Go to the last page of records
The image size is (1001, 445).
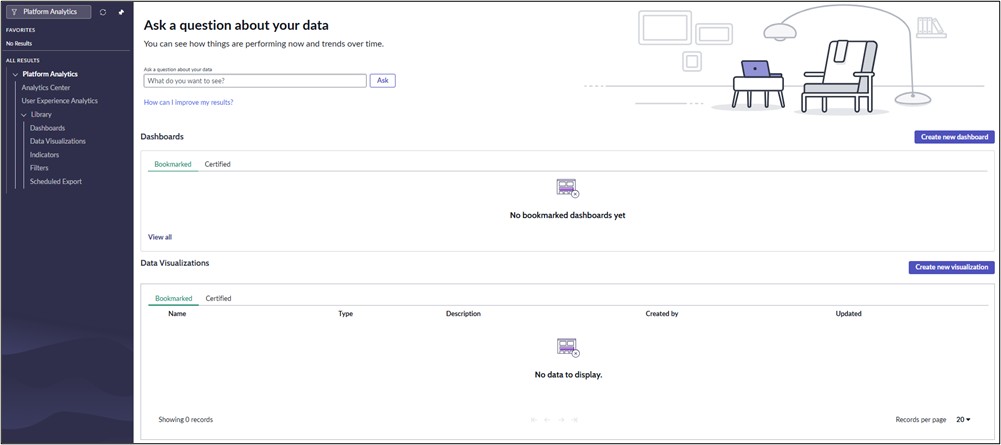575,419
